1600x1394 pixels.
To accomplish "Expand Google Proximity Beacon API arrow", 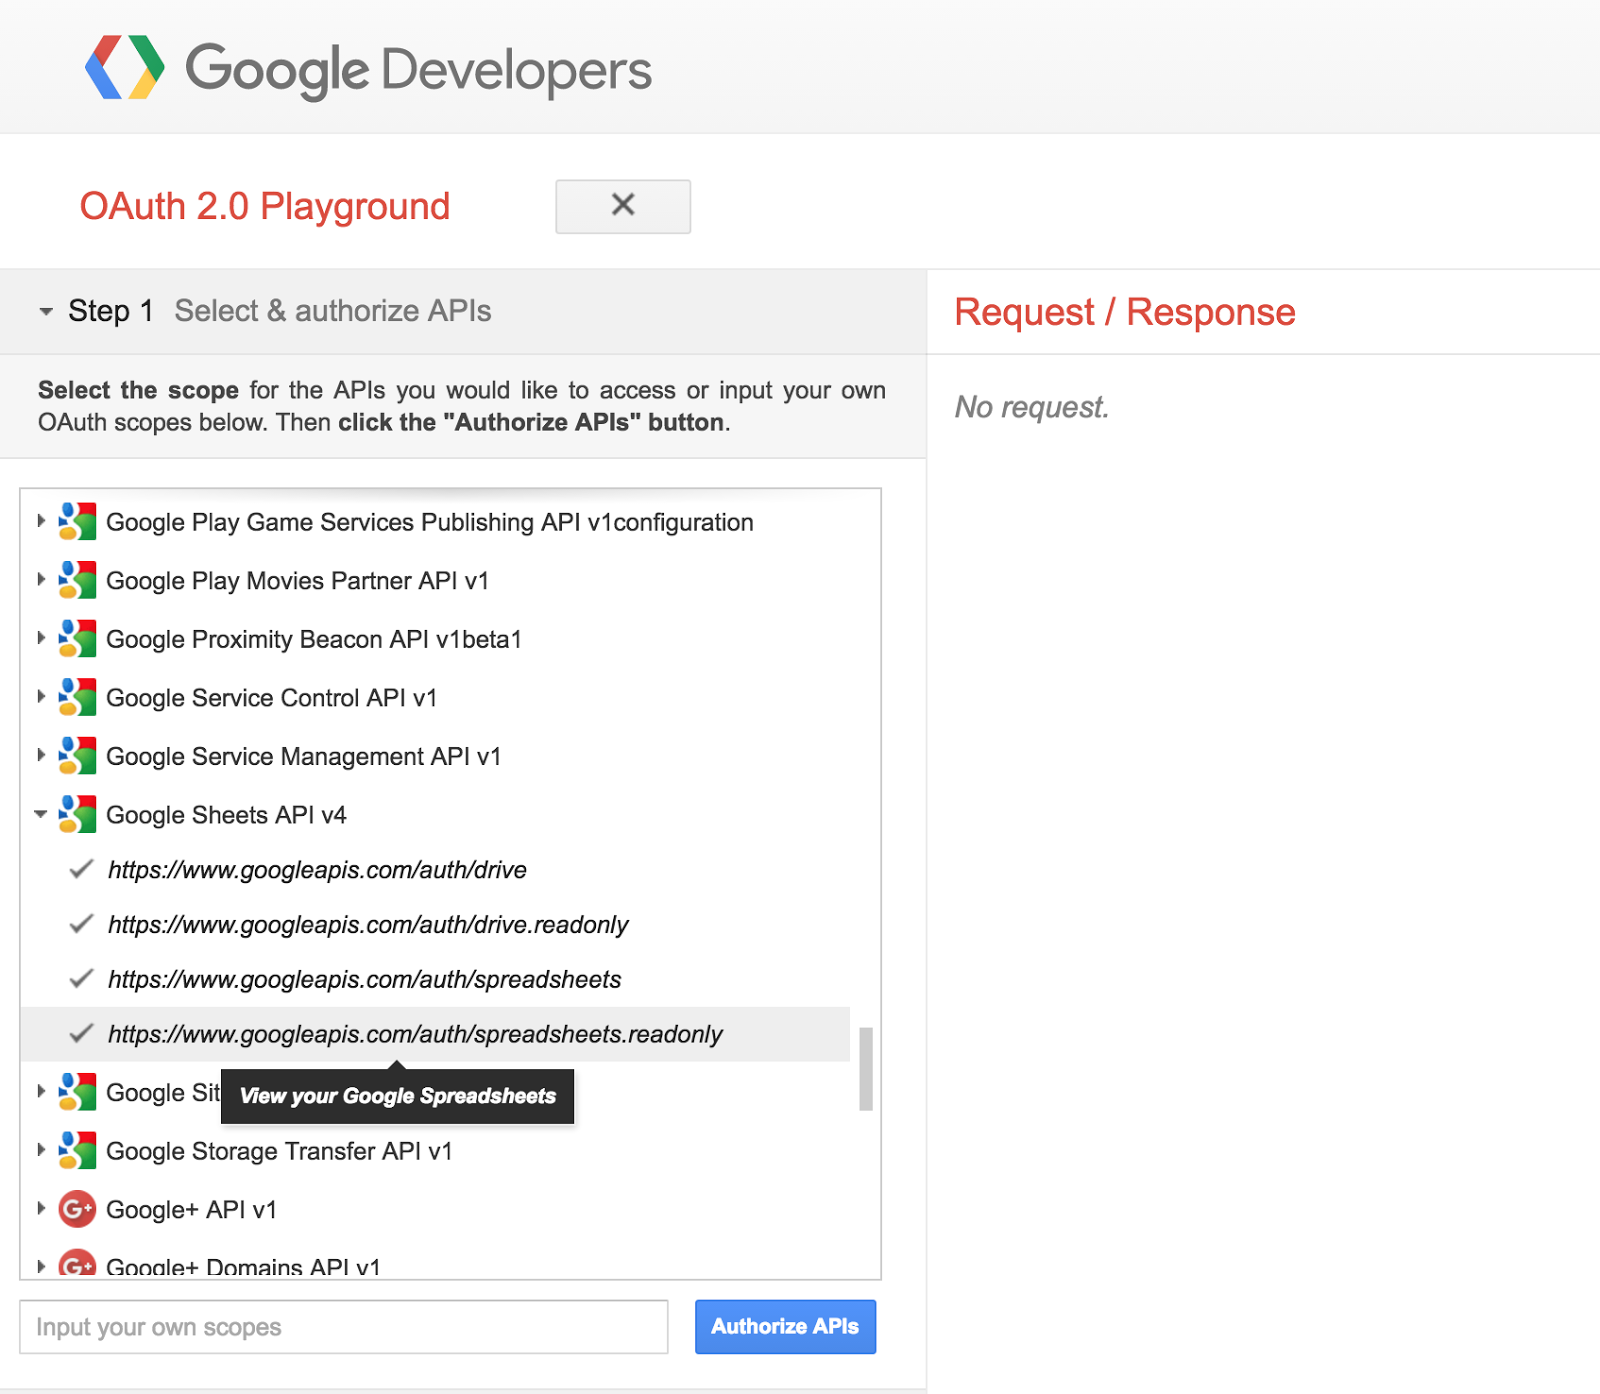I will 41,638.
